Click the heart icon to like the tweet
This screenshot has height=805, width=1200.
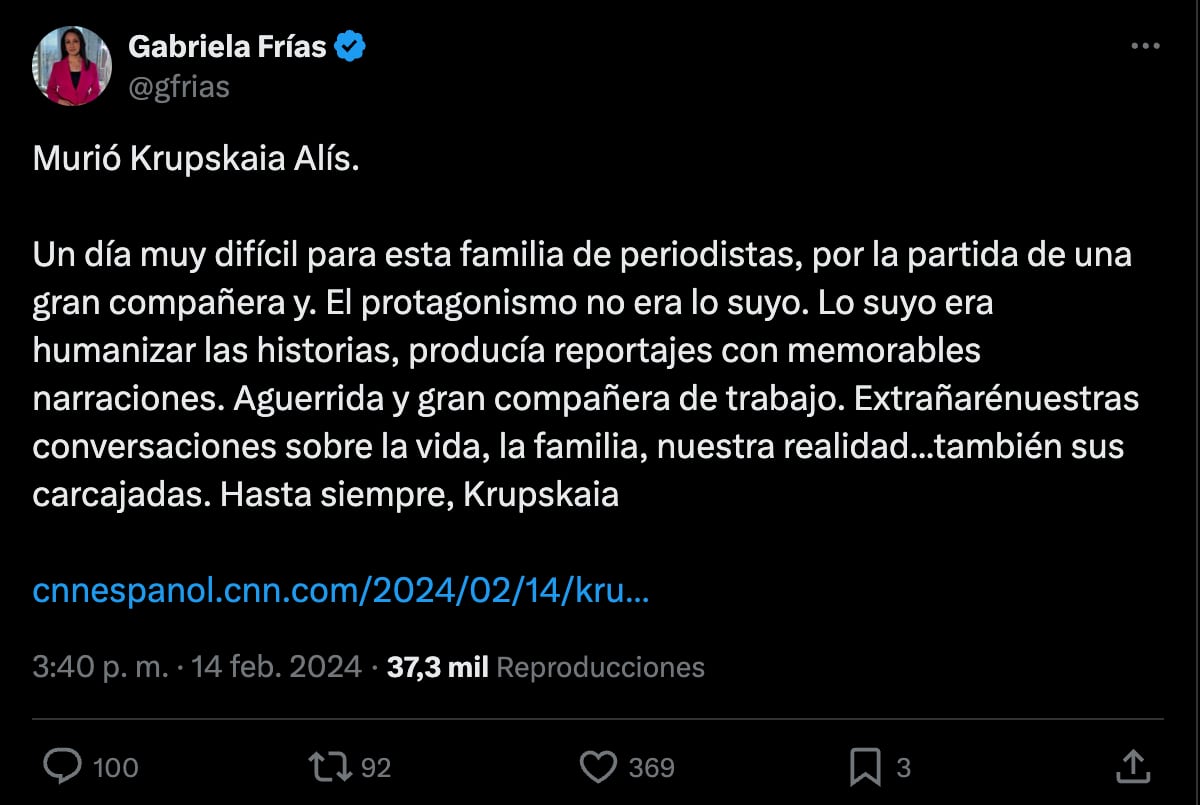(x=598, y=767)
